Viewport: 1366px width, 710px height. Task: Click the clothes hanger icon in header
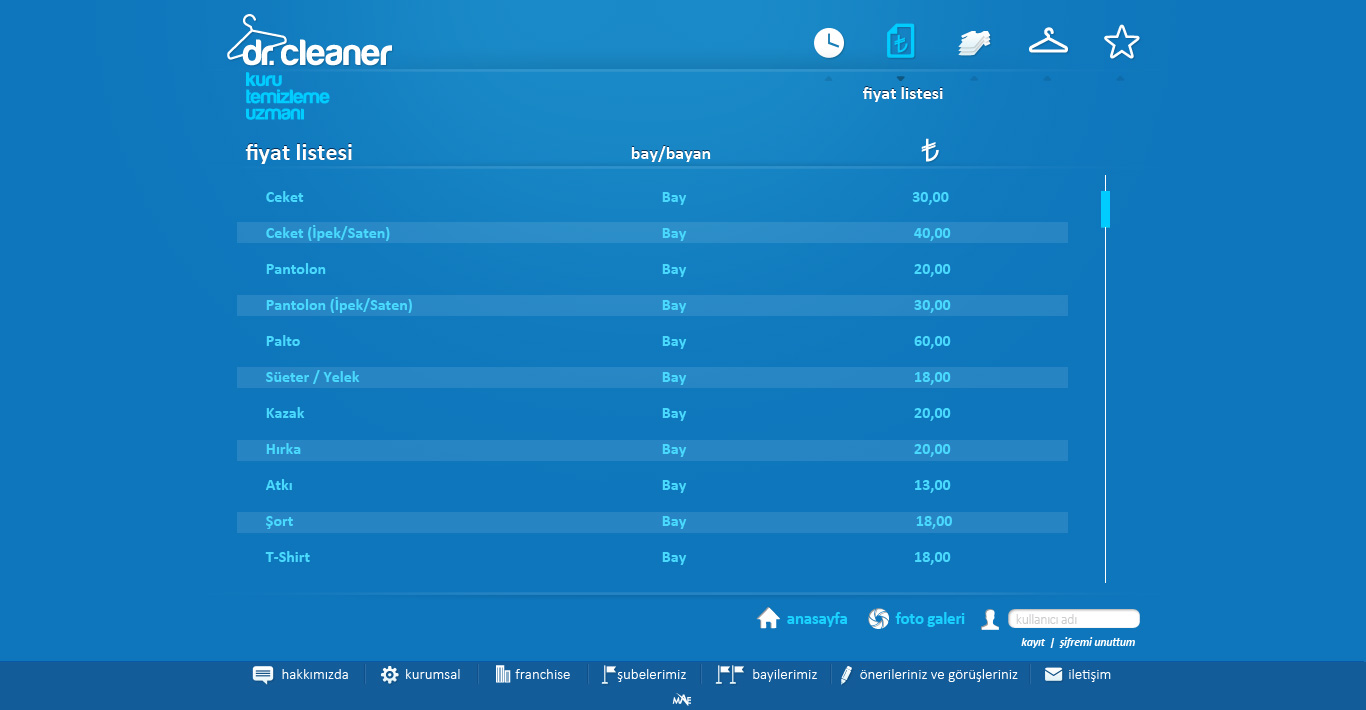tap(1048, 41)
